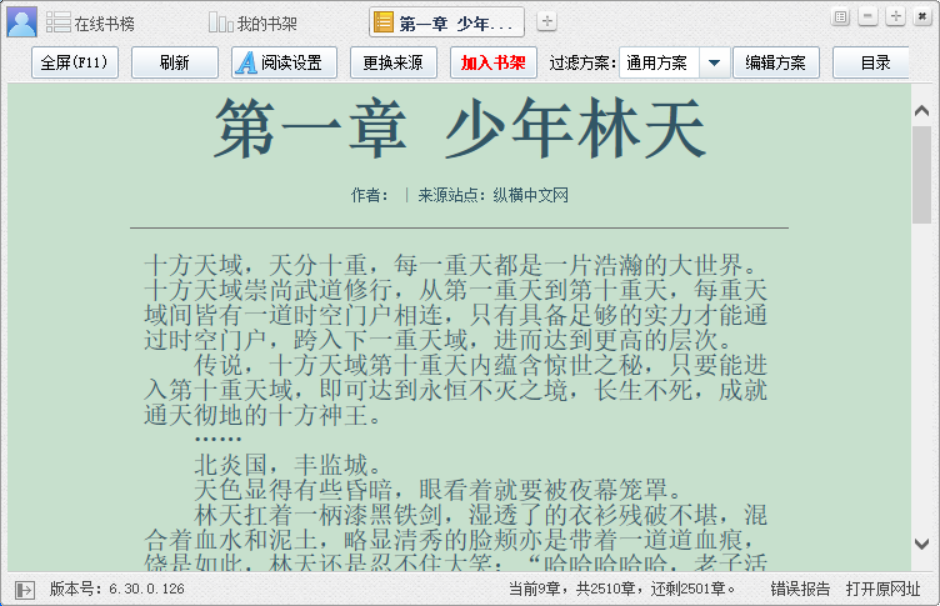This screenshot has height=606, width=940.
Task: Click the 刷新 refresh button
Action: (174, 62)
